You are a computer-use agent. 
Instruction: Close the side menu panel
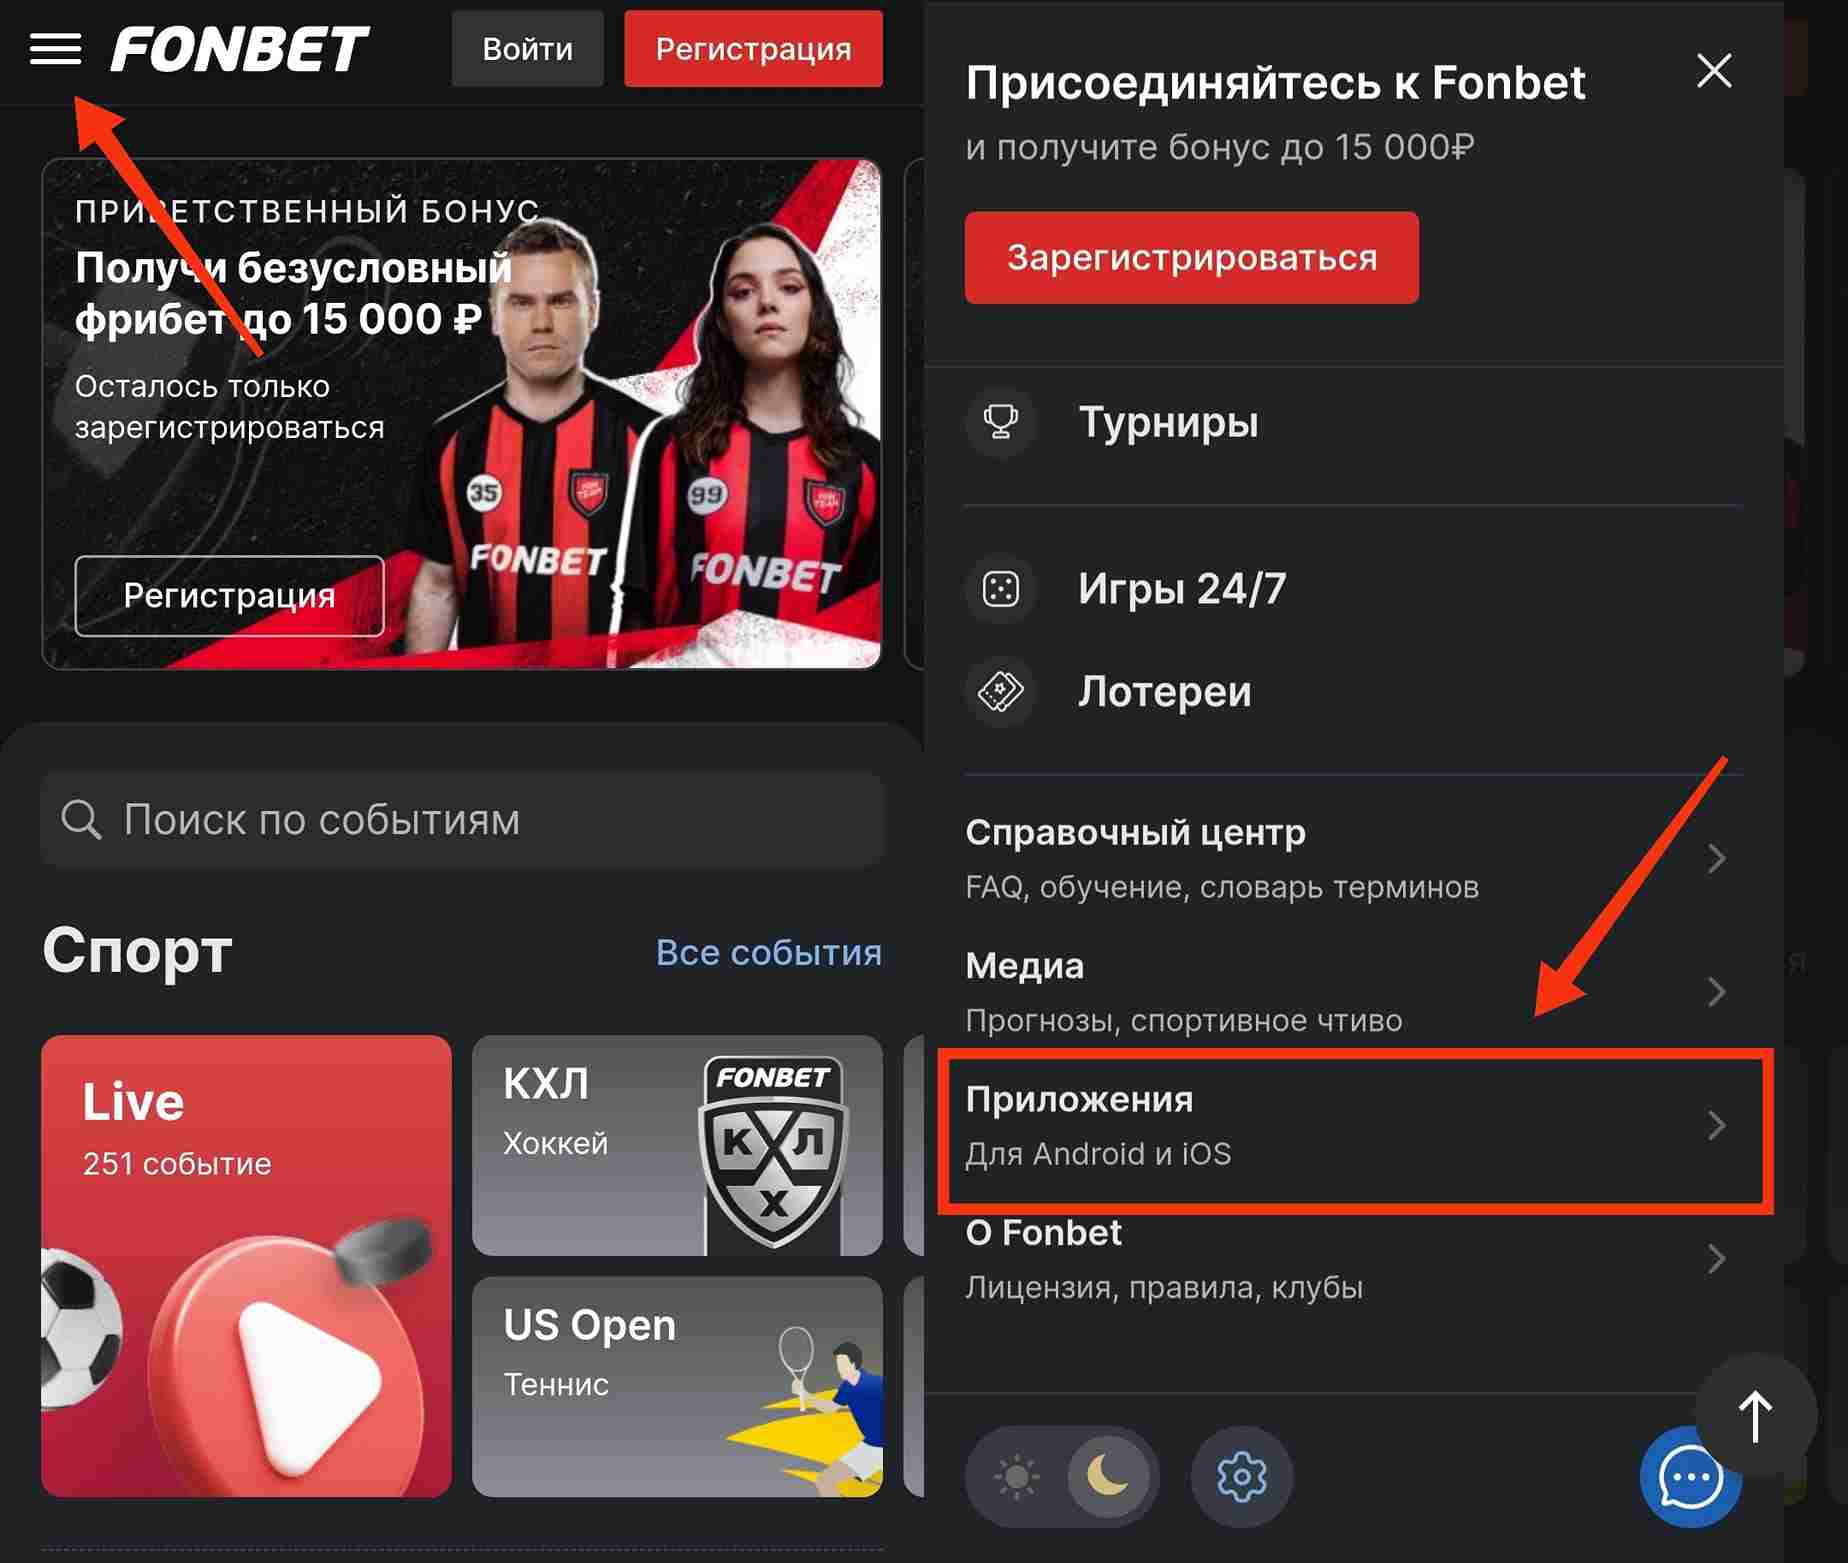pyautogui.click(x=1714, y=71)
